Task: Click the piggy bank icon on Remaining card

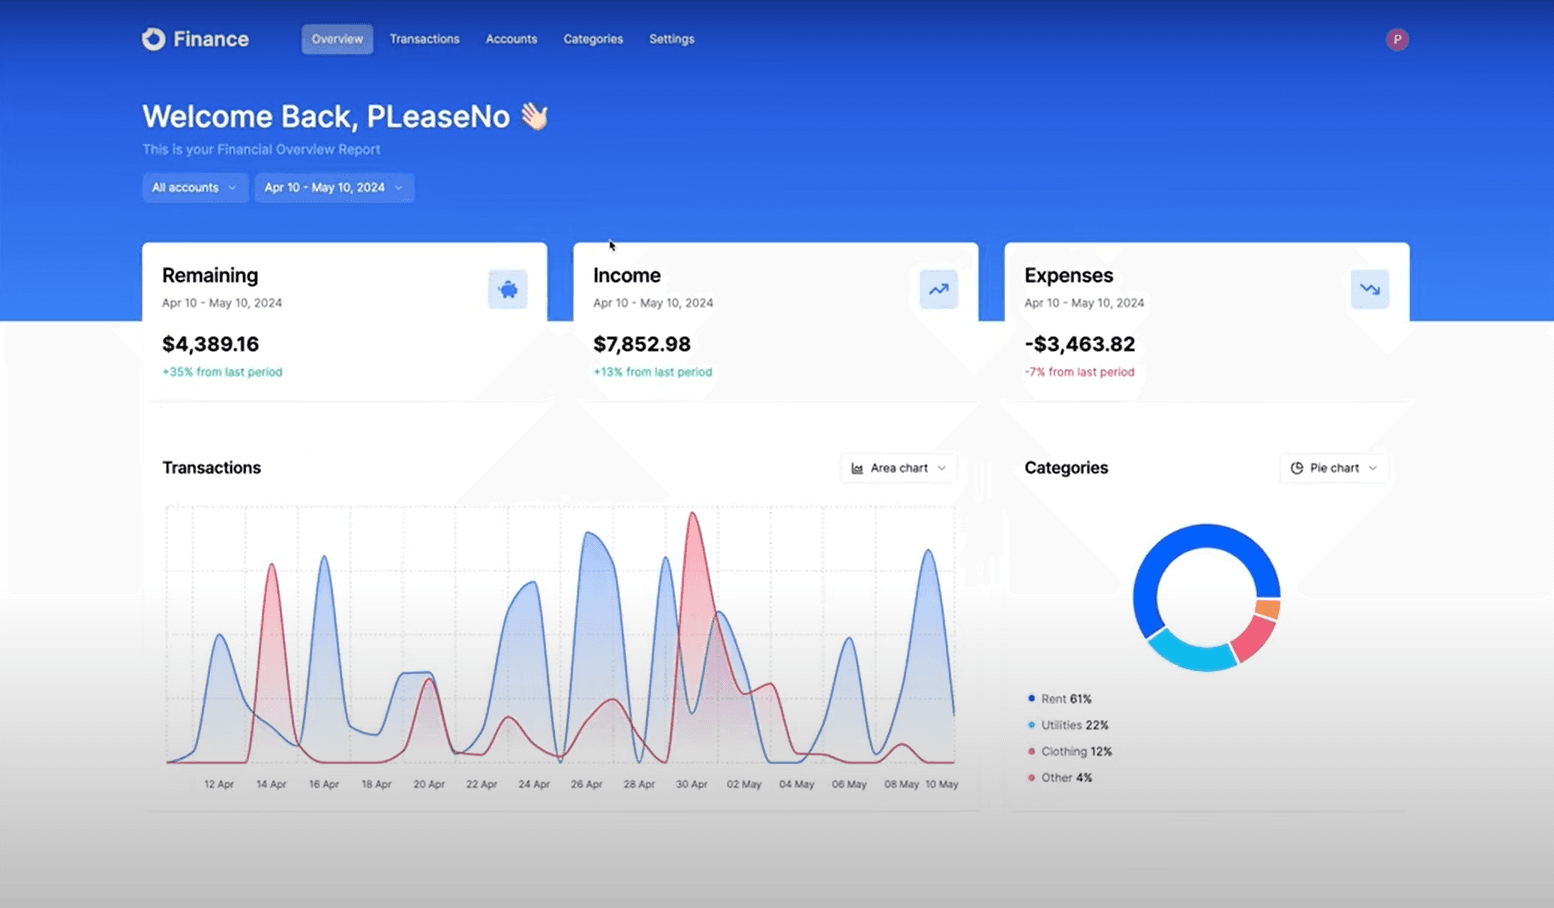Action: coord(508,290)
